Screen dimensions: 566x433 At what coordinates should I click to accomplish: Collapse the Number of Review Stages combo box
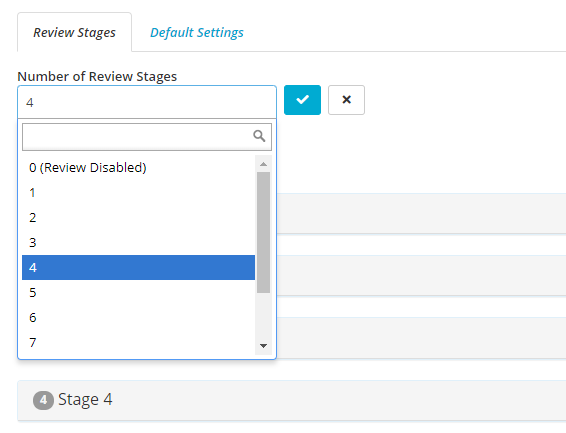pyautogui.click(x=147, y=102)
